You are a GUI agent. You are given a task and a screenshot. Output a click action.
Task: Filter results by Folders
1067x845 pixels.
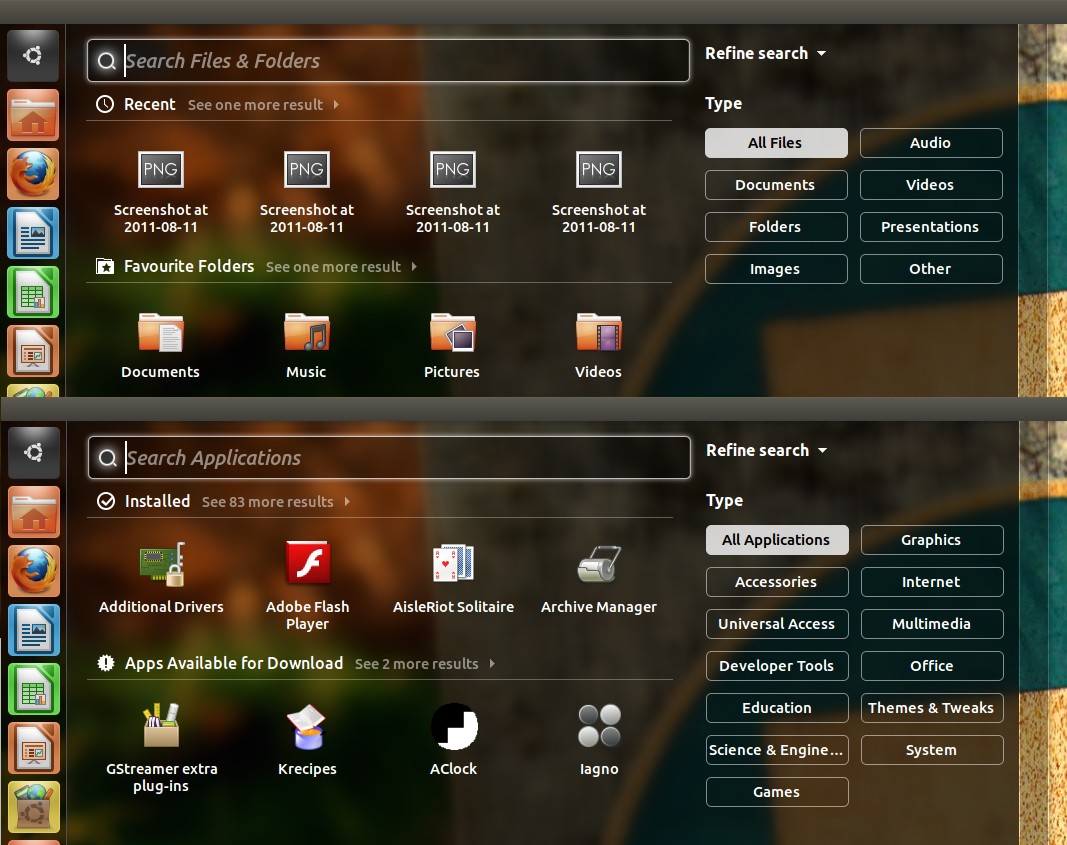click(x=776, y=227)
